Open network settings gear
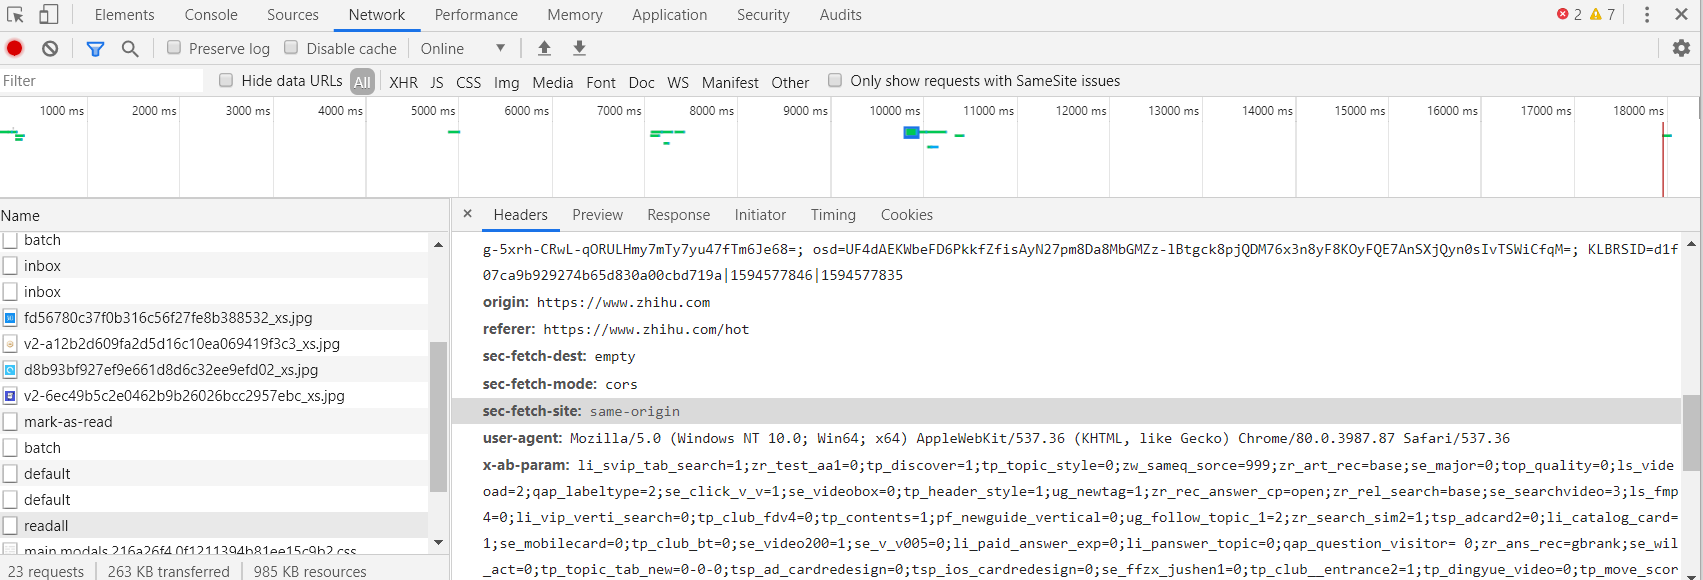The height and width of the screenshot is (580, 1703). pyautogui.click(x=1681, y=48)
